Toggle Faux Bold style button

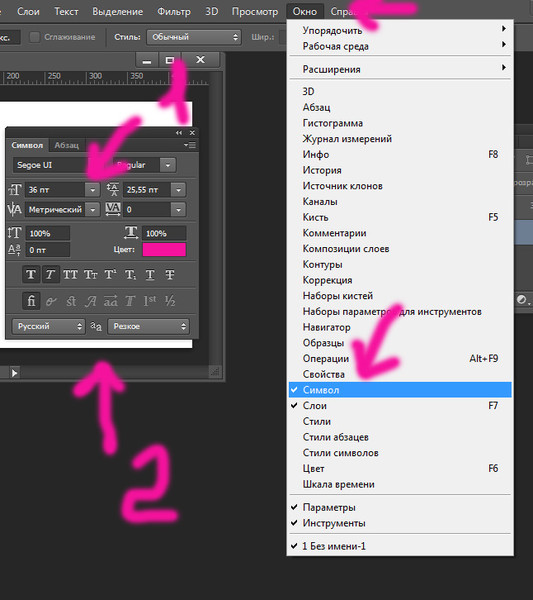point(31,274)
